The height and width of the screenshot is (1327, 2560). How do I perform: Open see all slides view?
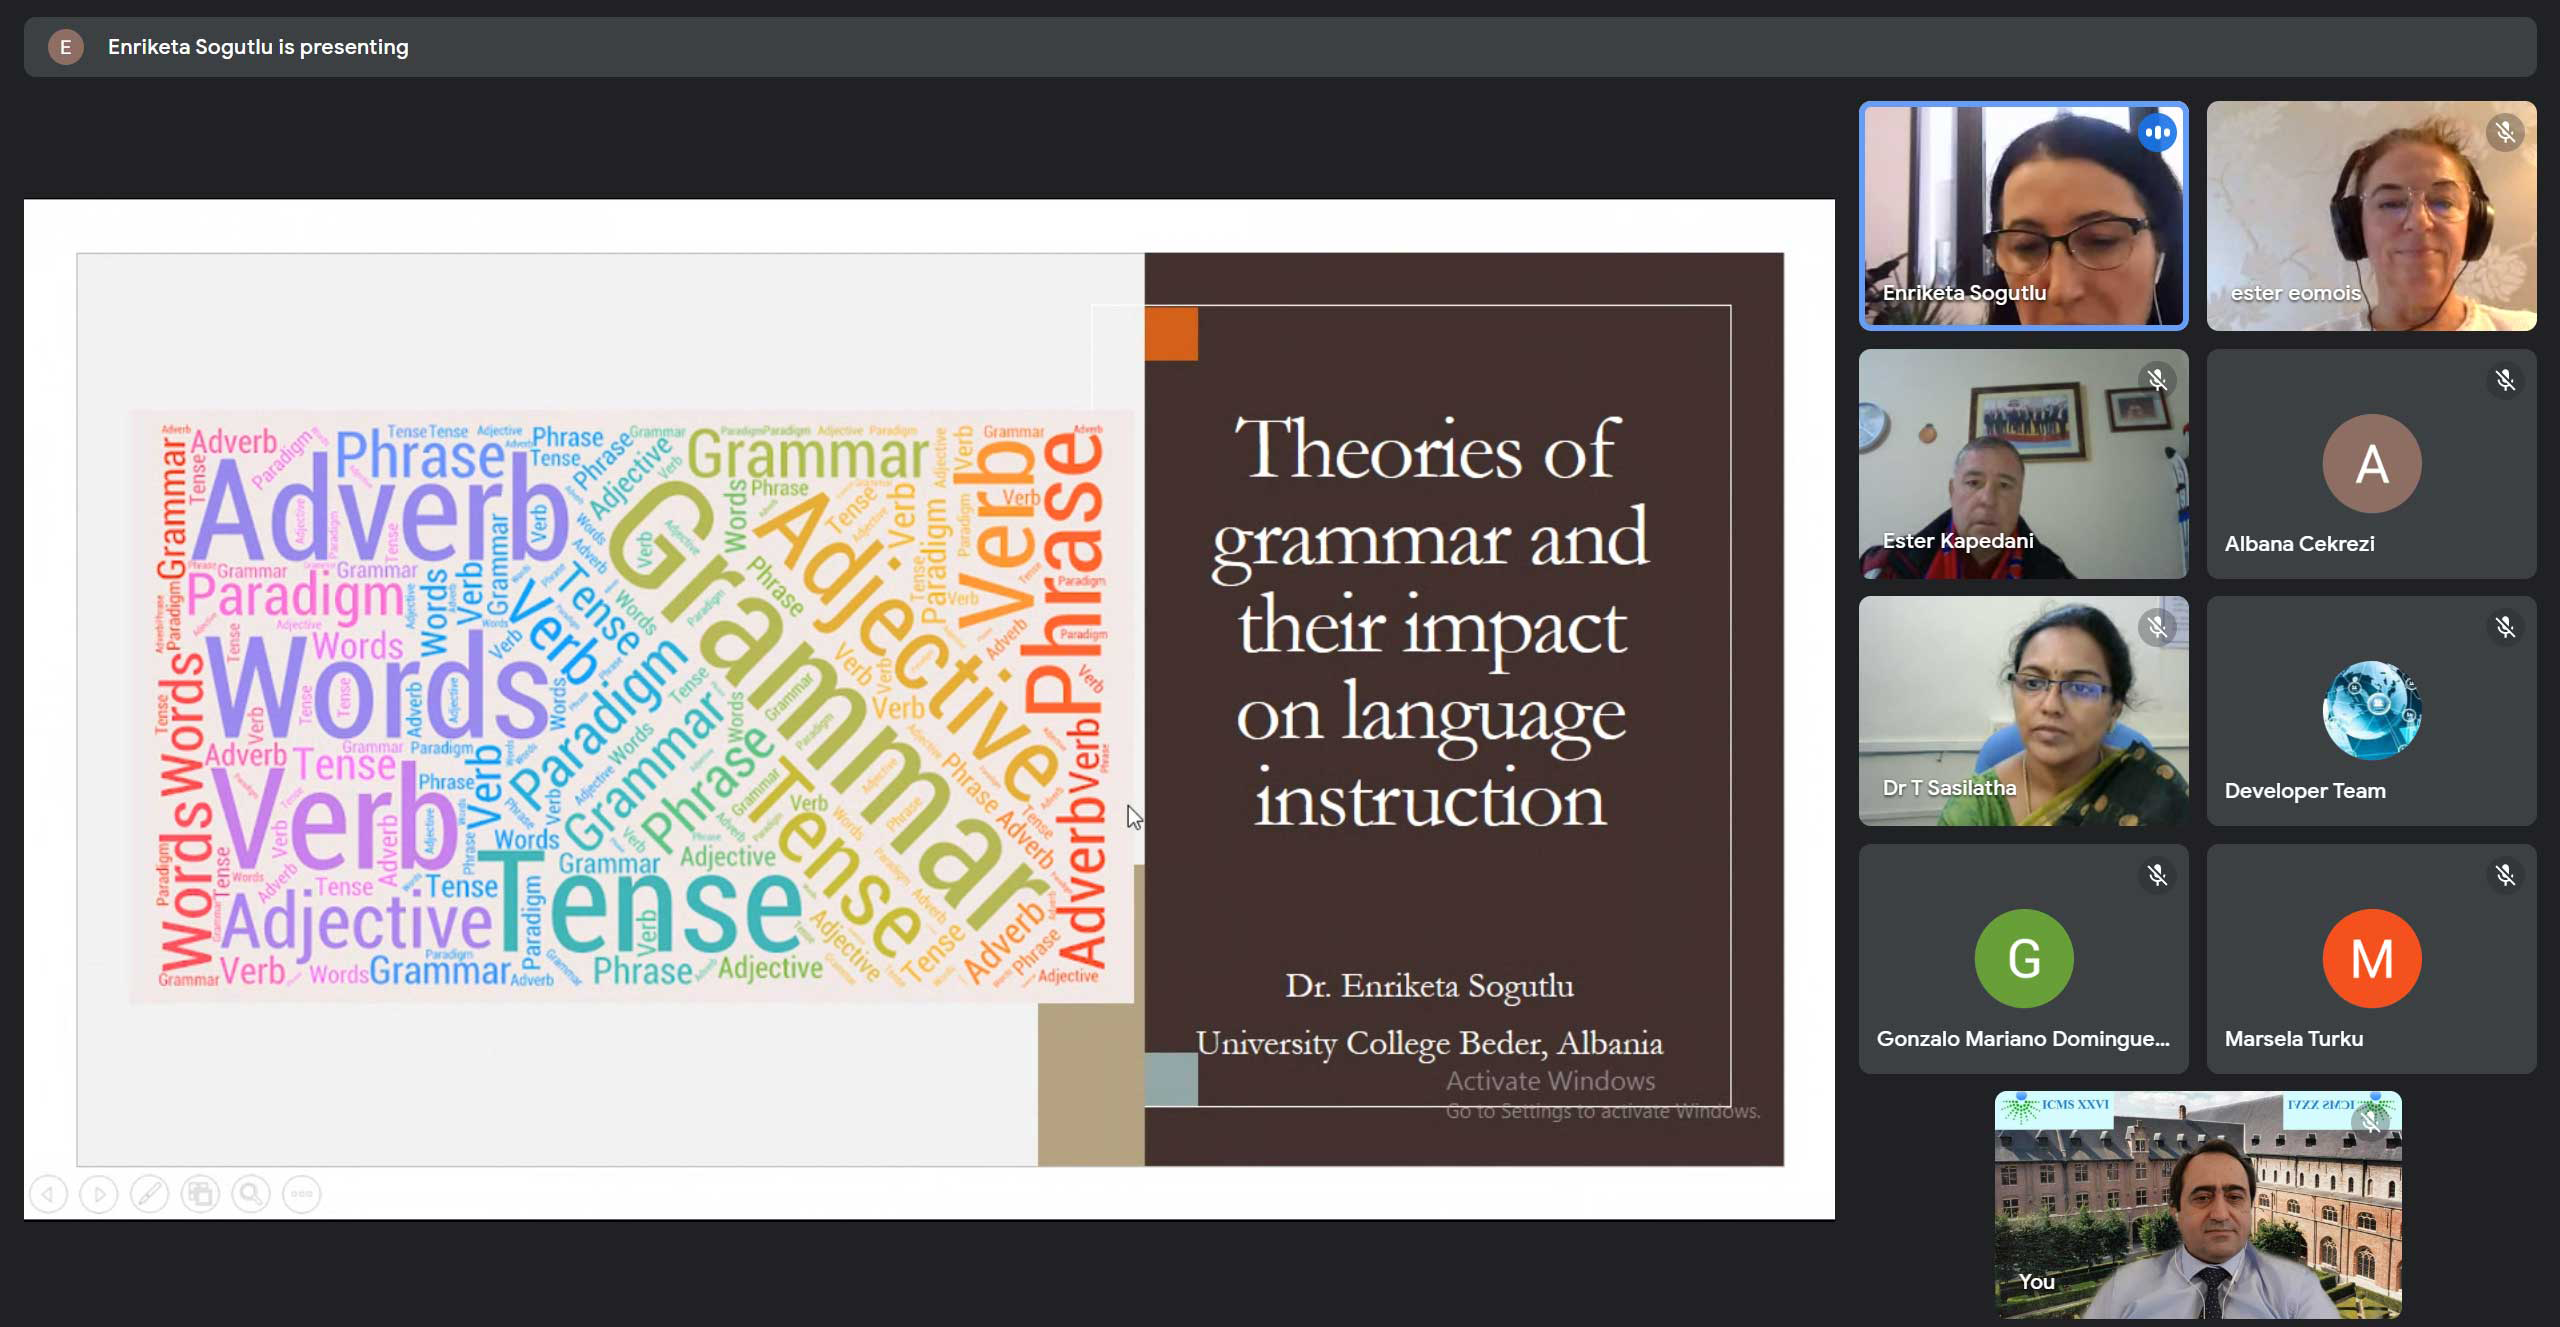pyautogui.click(x=200, y=1193)
